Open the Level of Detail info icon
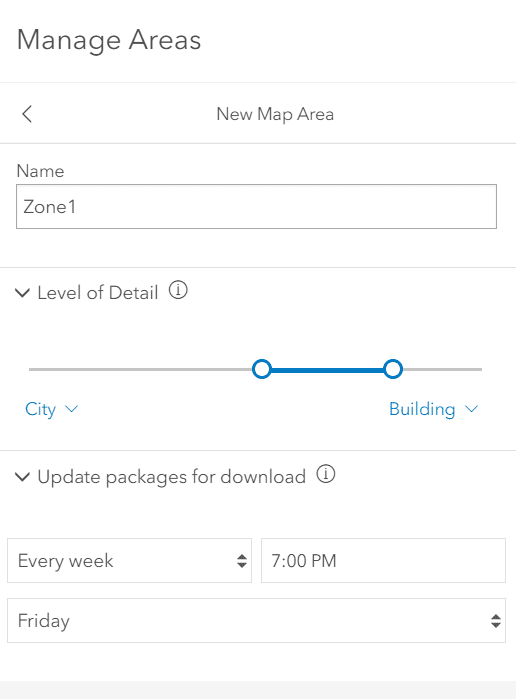The height and width of the screenshot is (699, 516). pyautogui.click(x=178, y=290)
